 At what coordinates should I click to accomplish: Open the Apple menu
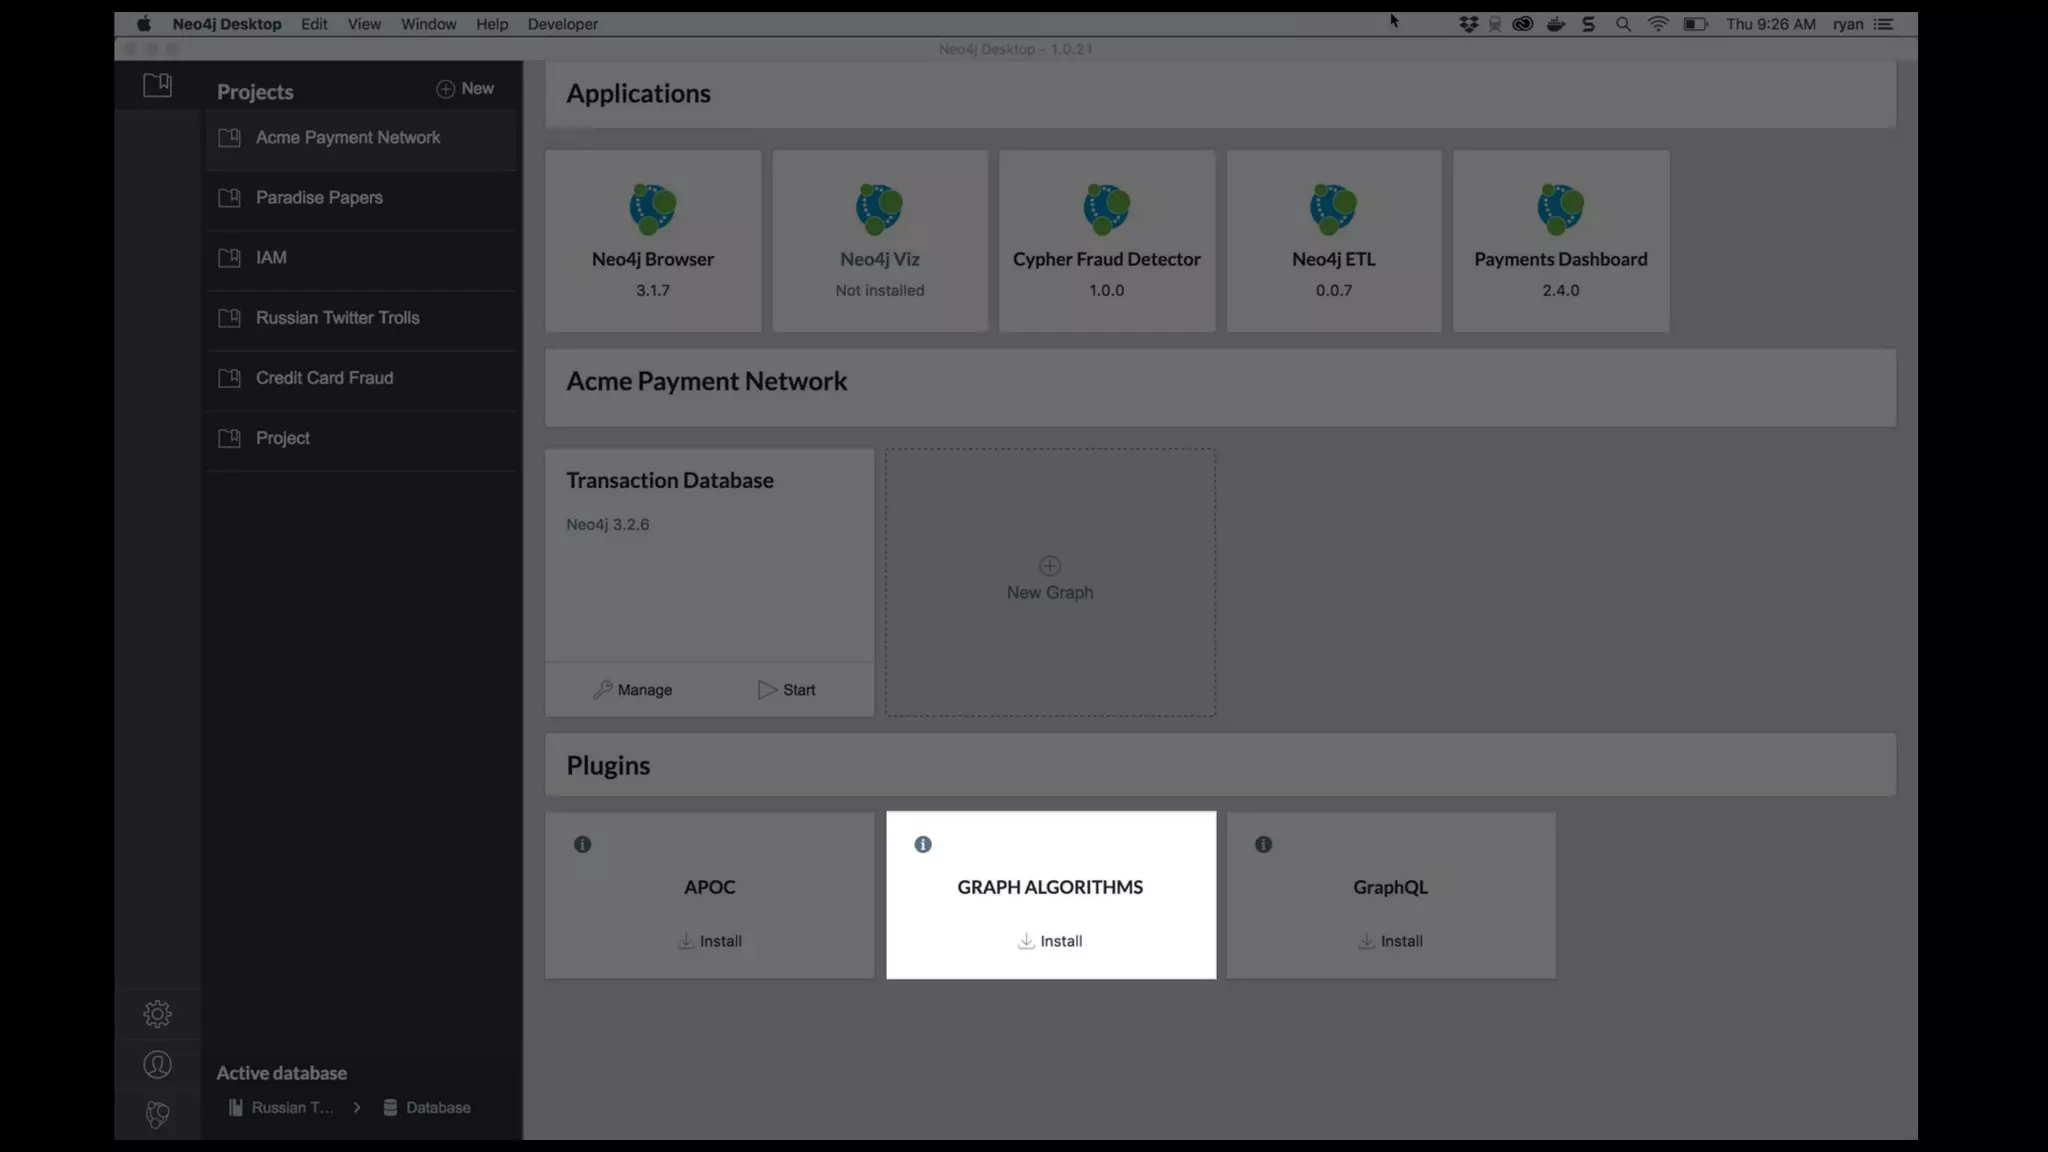[144, 24]
